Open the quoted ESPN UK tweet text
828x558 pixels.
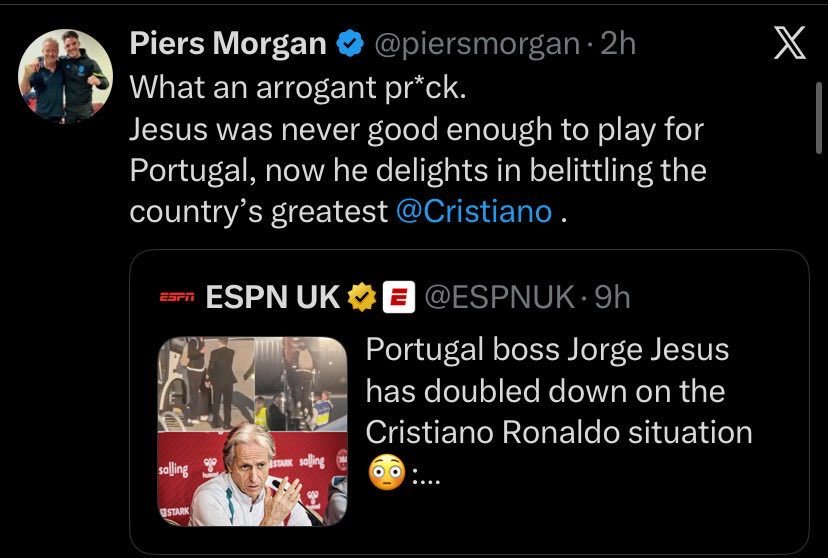559,412
